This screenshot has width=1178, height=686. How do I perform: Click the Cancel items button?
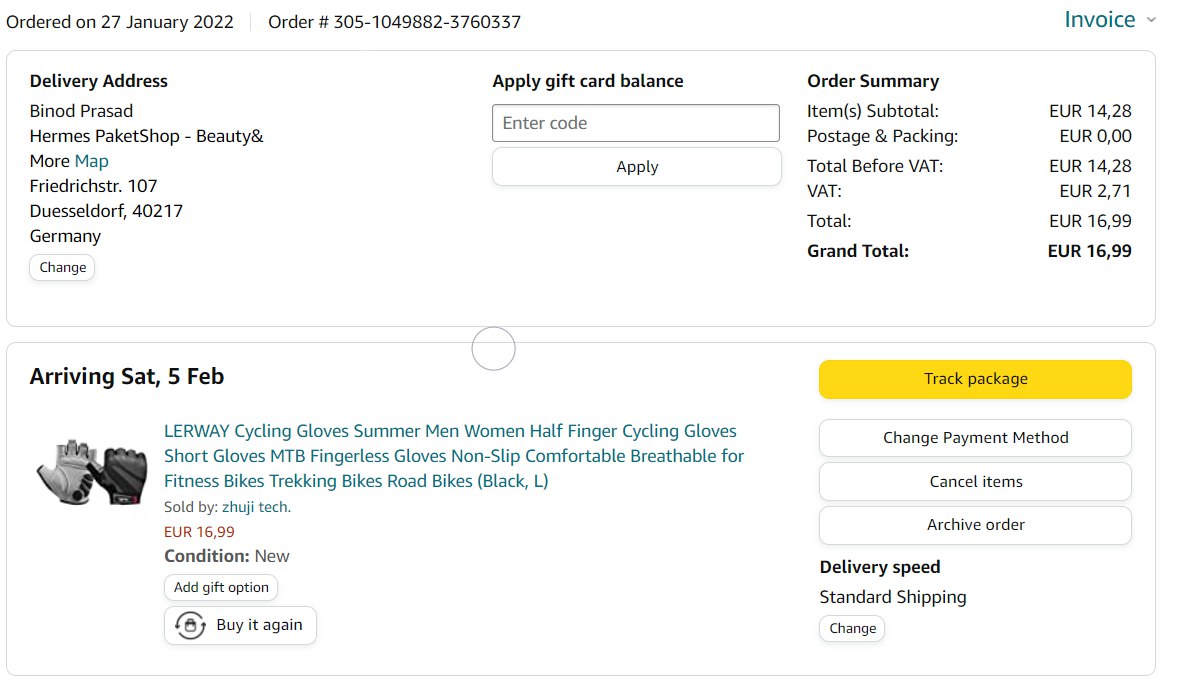pyautogui.click(x=975, y=481)
